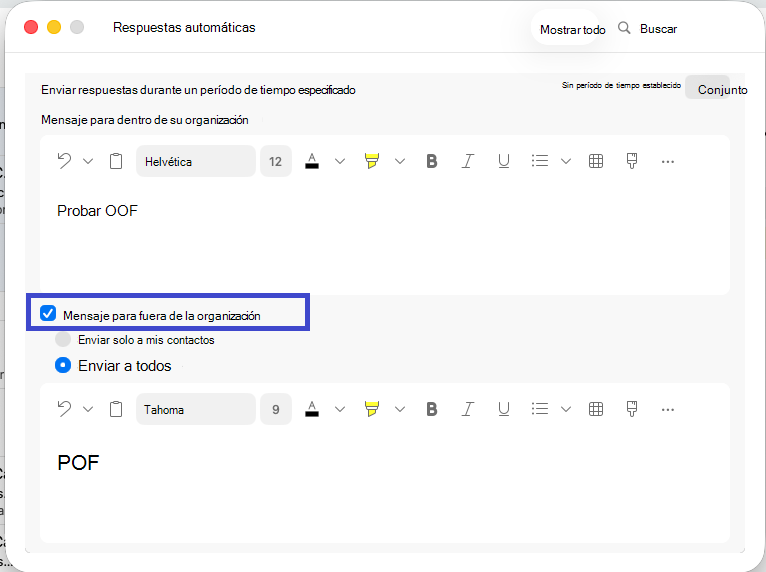This screenshot has width=766, height=572.
Task: Apply font color in the Helvética toolbar
Action: pos(312,161)
